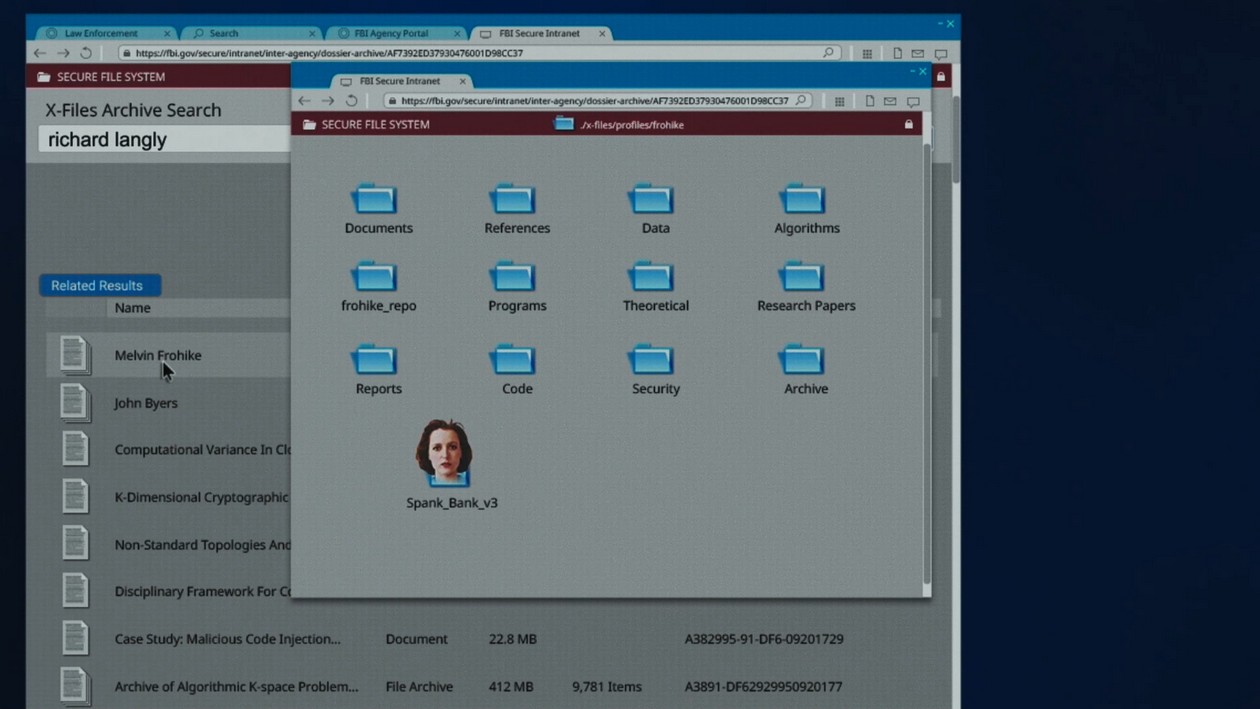Open Disciplinary Framework result
Screen dimensions: 1260x709
[202, 591]
